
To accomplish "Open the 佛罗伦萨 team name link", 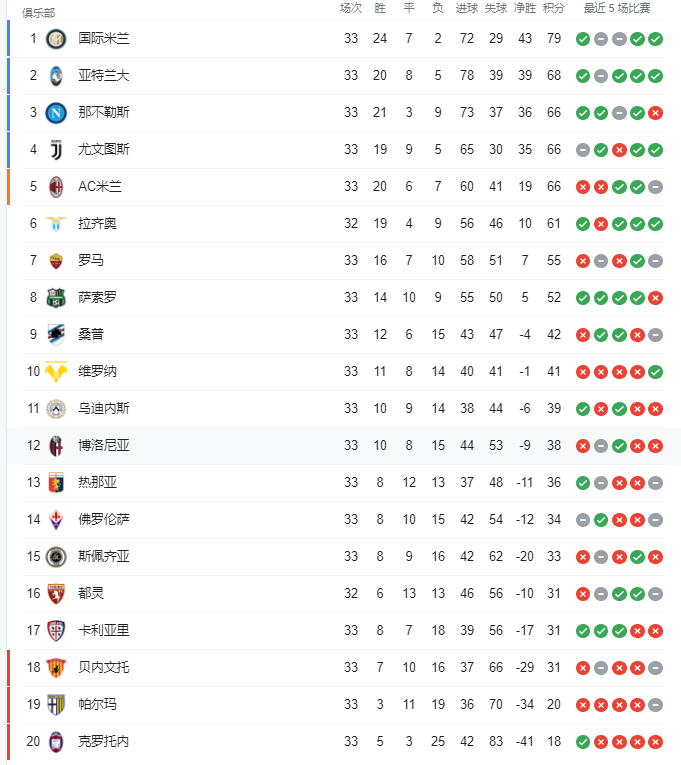I will click(x=104, y=520).
